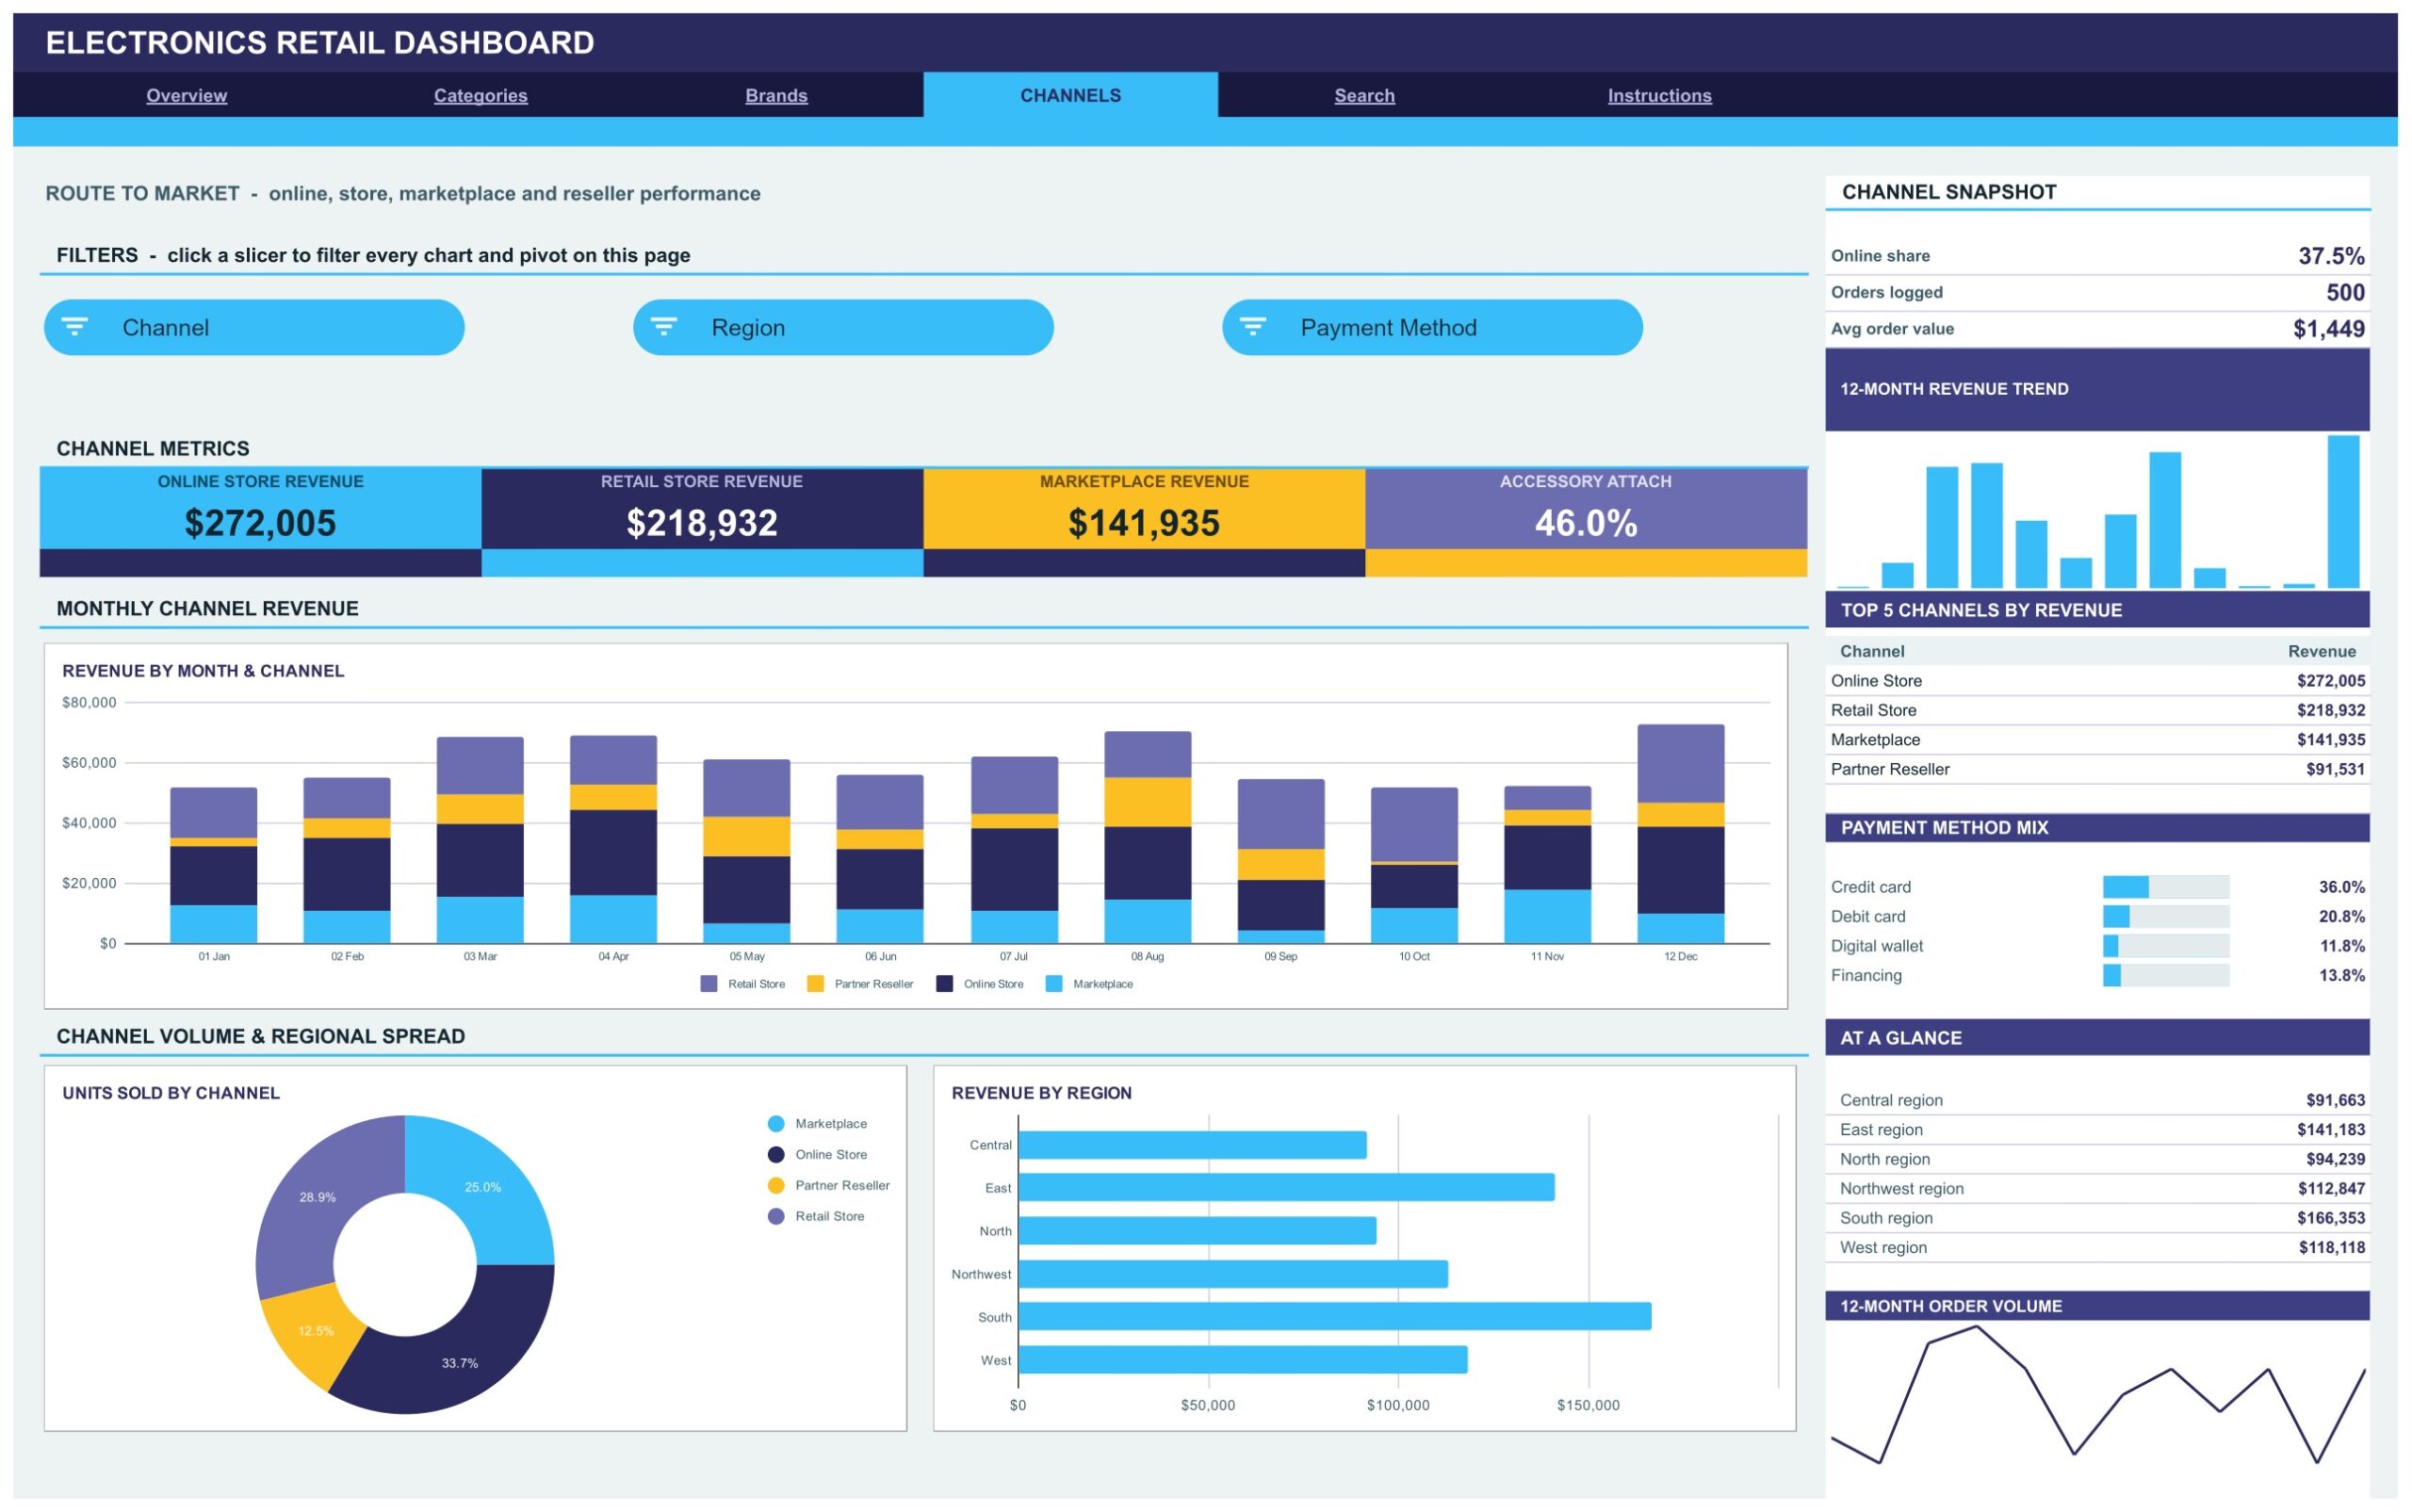Click the Northwest region $112,847 row

(x=2097, y=1189)
